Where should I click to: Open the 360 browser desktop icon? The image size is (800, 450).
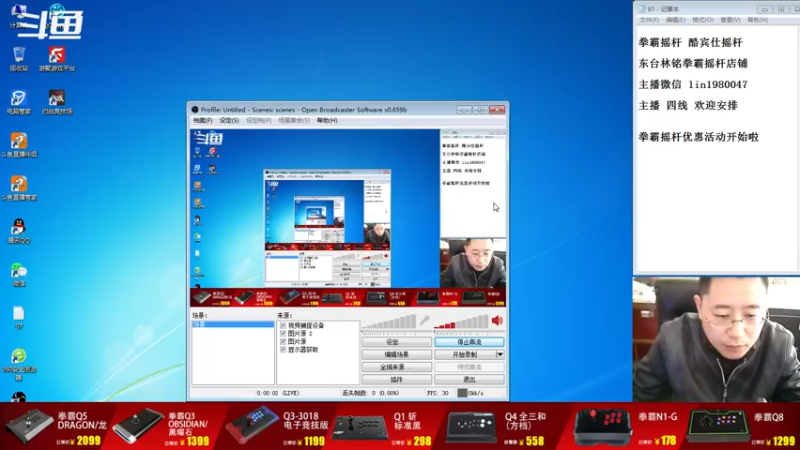click(19, 364)
